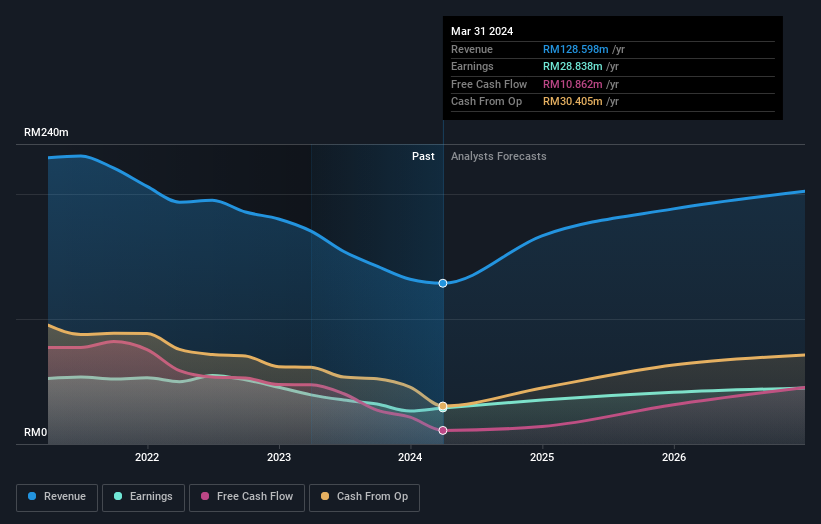This screenshot has height=524, width=821.
Task: Click the 2023 x-axis label
Action: (279, 457)
